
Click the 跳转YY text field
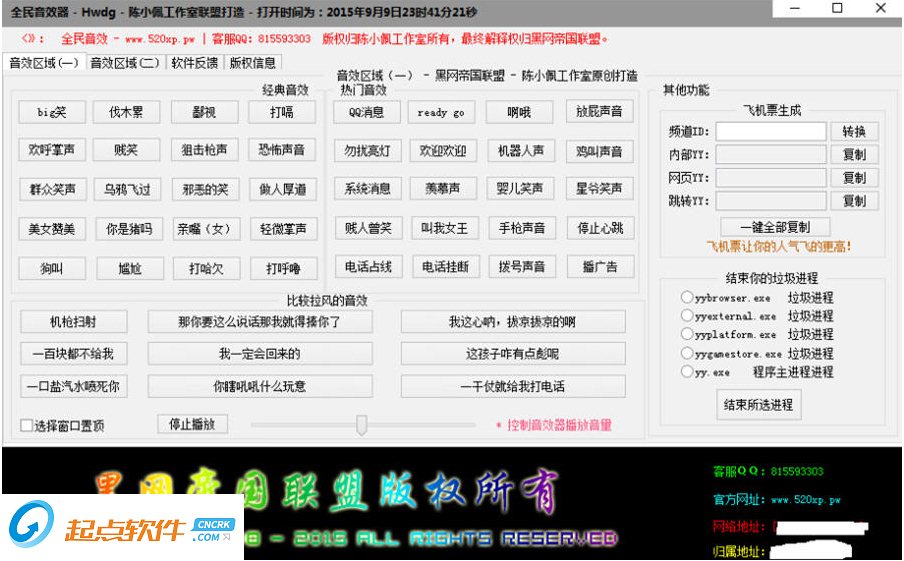[x=771, y=201]
